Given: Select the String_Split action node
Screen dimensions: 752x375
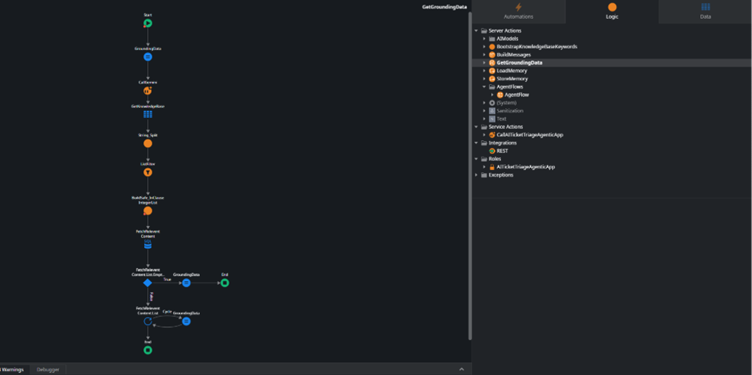Looking at the screenshot, I should [x=148, y=143].
